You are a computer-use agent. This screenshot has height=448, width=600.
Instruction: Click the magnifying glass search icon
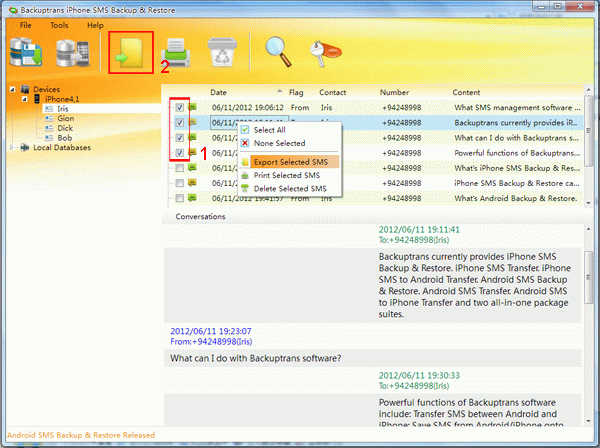pyautogui.click(x=278, y=52)
